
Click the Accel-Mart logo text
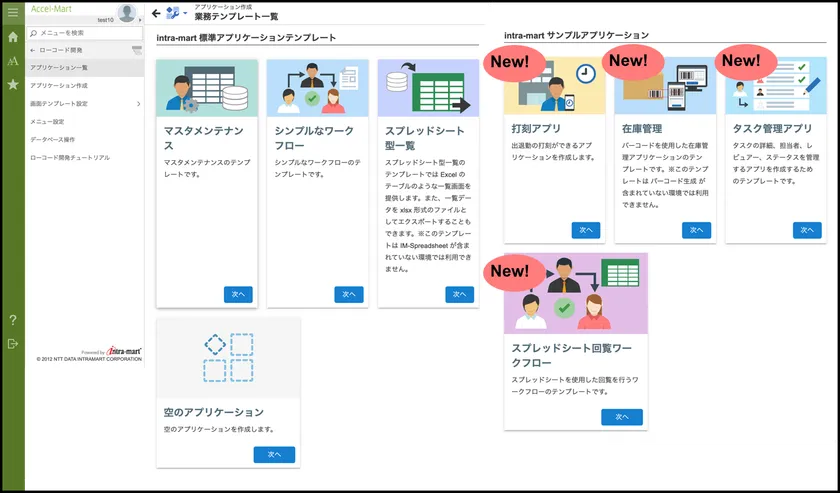pos(51,9)
